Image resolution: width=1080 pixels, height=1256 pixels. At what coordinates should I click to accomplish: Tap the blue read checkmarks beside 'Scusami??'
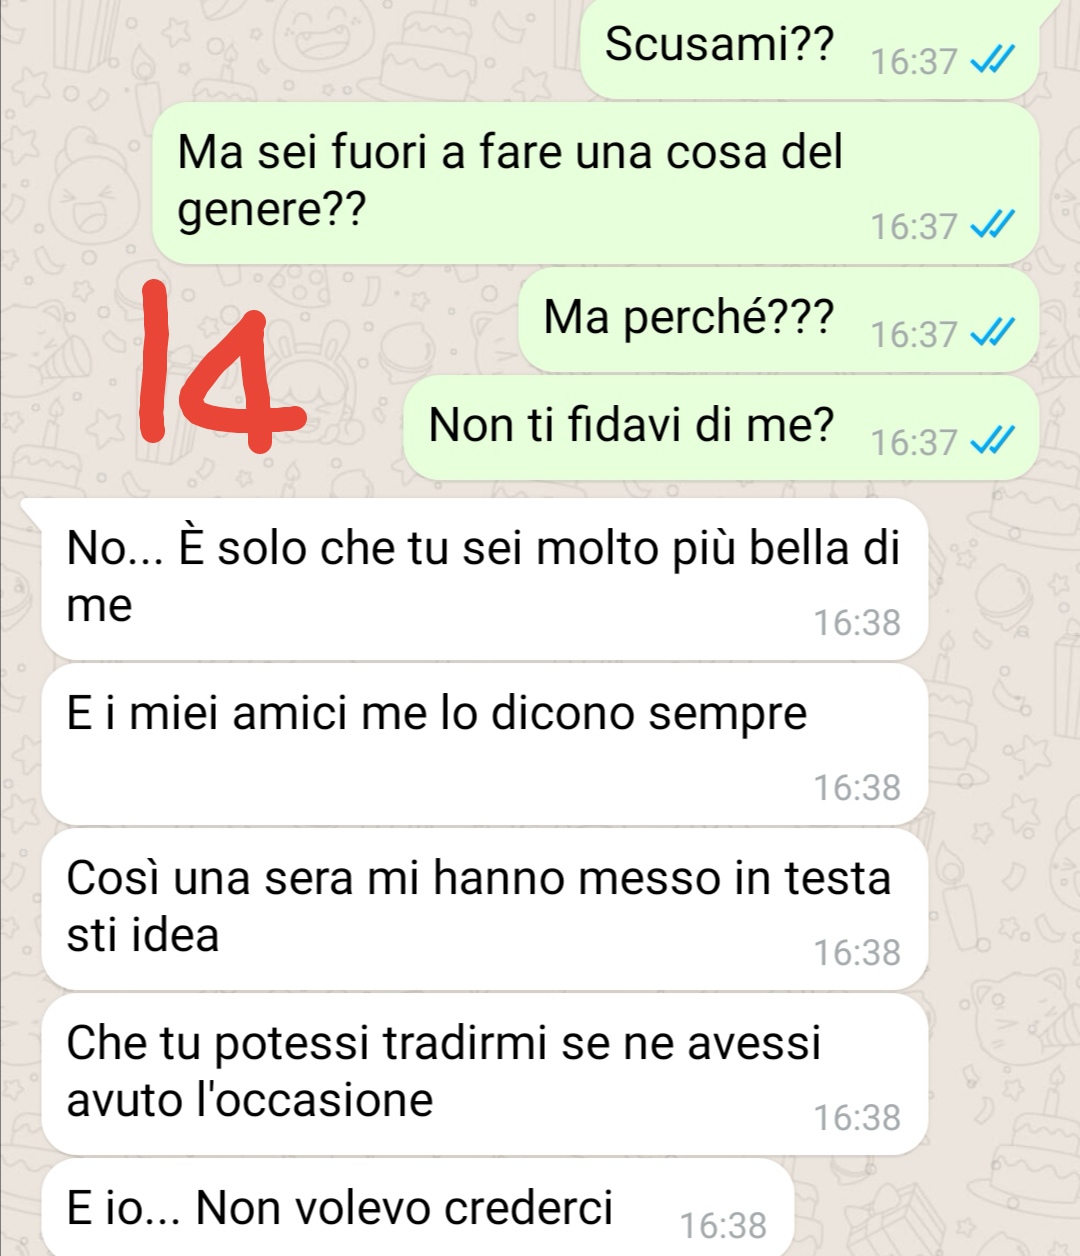point(993,62)
